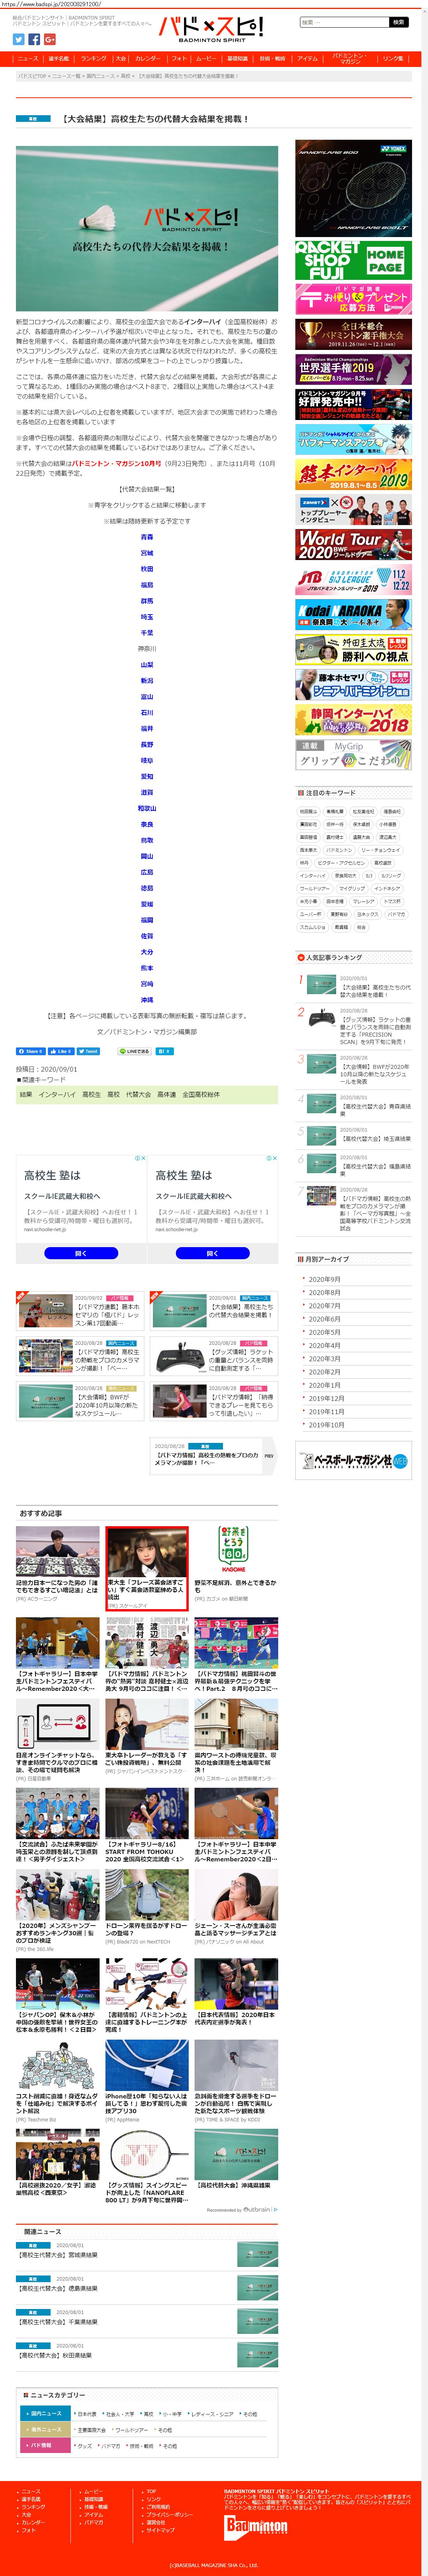Open the Facebook icon in the header

(x=34, y=39)
